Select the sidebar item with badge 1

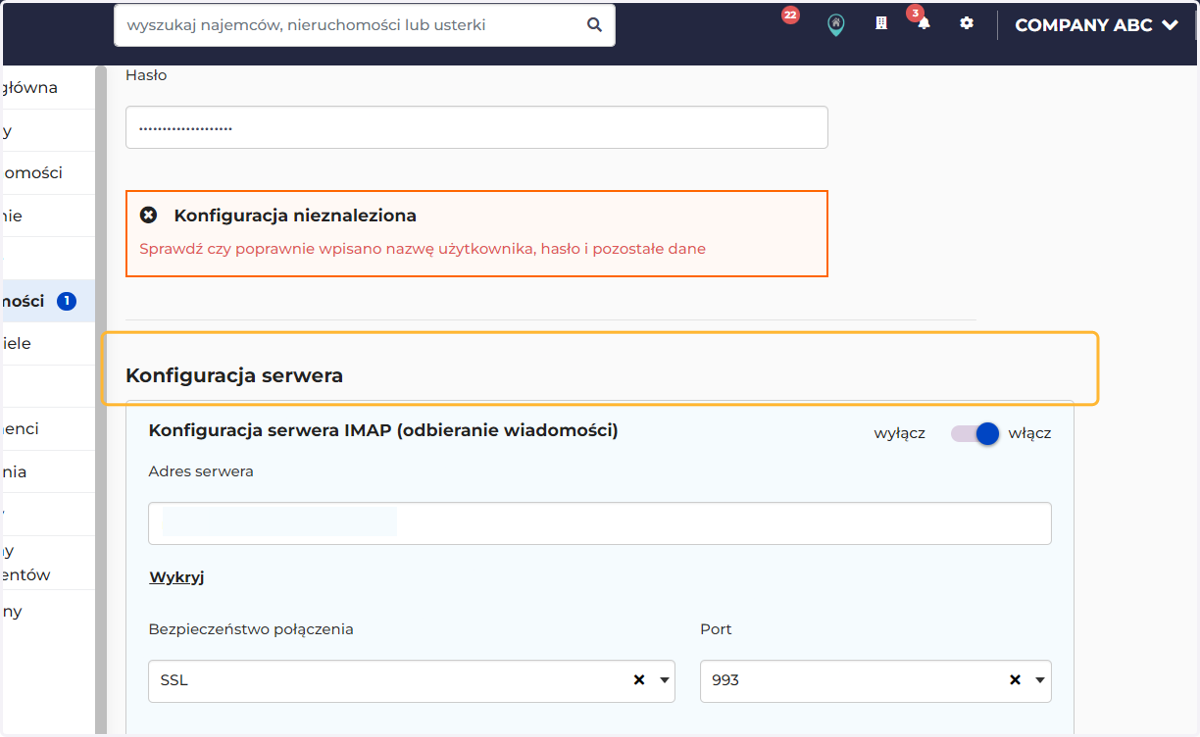(x=48, y=301)
